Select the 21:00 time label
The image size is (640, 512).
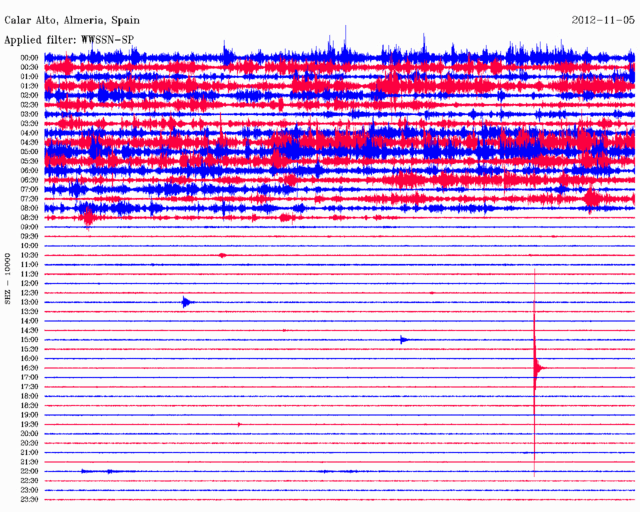point(29,452)
